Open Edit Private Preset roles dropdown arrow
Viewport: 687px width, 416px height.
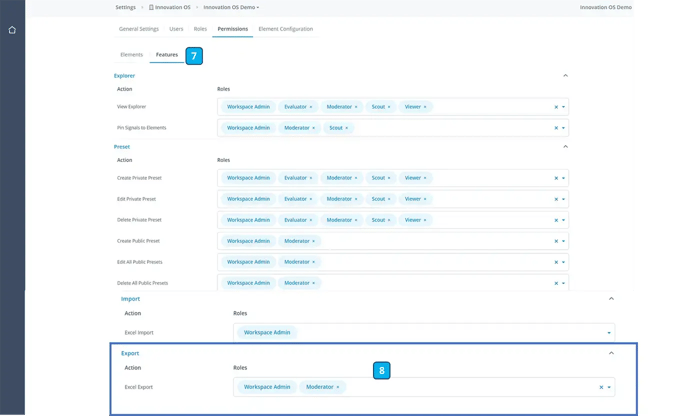coord(563,199)
